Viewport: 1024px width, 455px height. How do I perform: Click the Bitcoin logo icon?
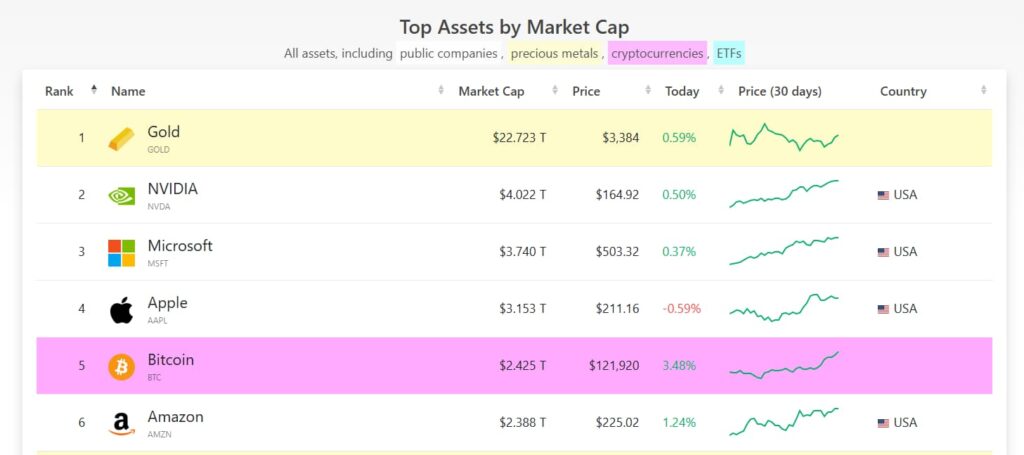tap(121, 367)
